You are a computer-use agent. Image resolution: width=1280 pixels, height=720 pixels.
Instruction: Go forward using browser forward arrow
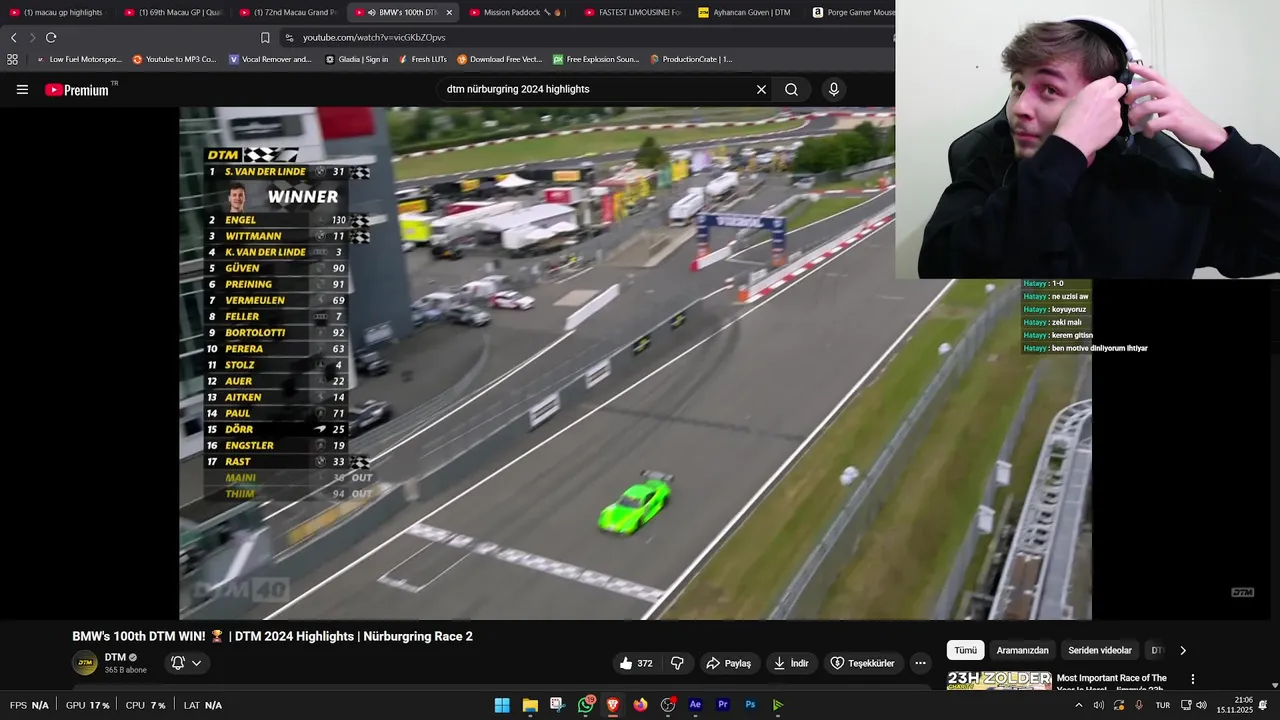[x=32, y=37]
